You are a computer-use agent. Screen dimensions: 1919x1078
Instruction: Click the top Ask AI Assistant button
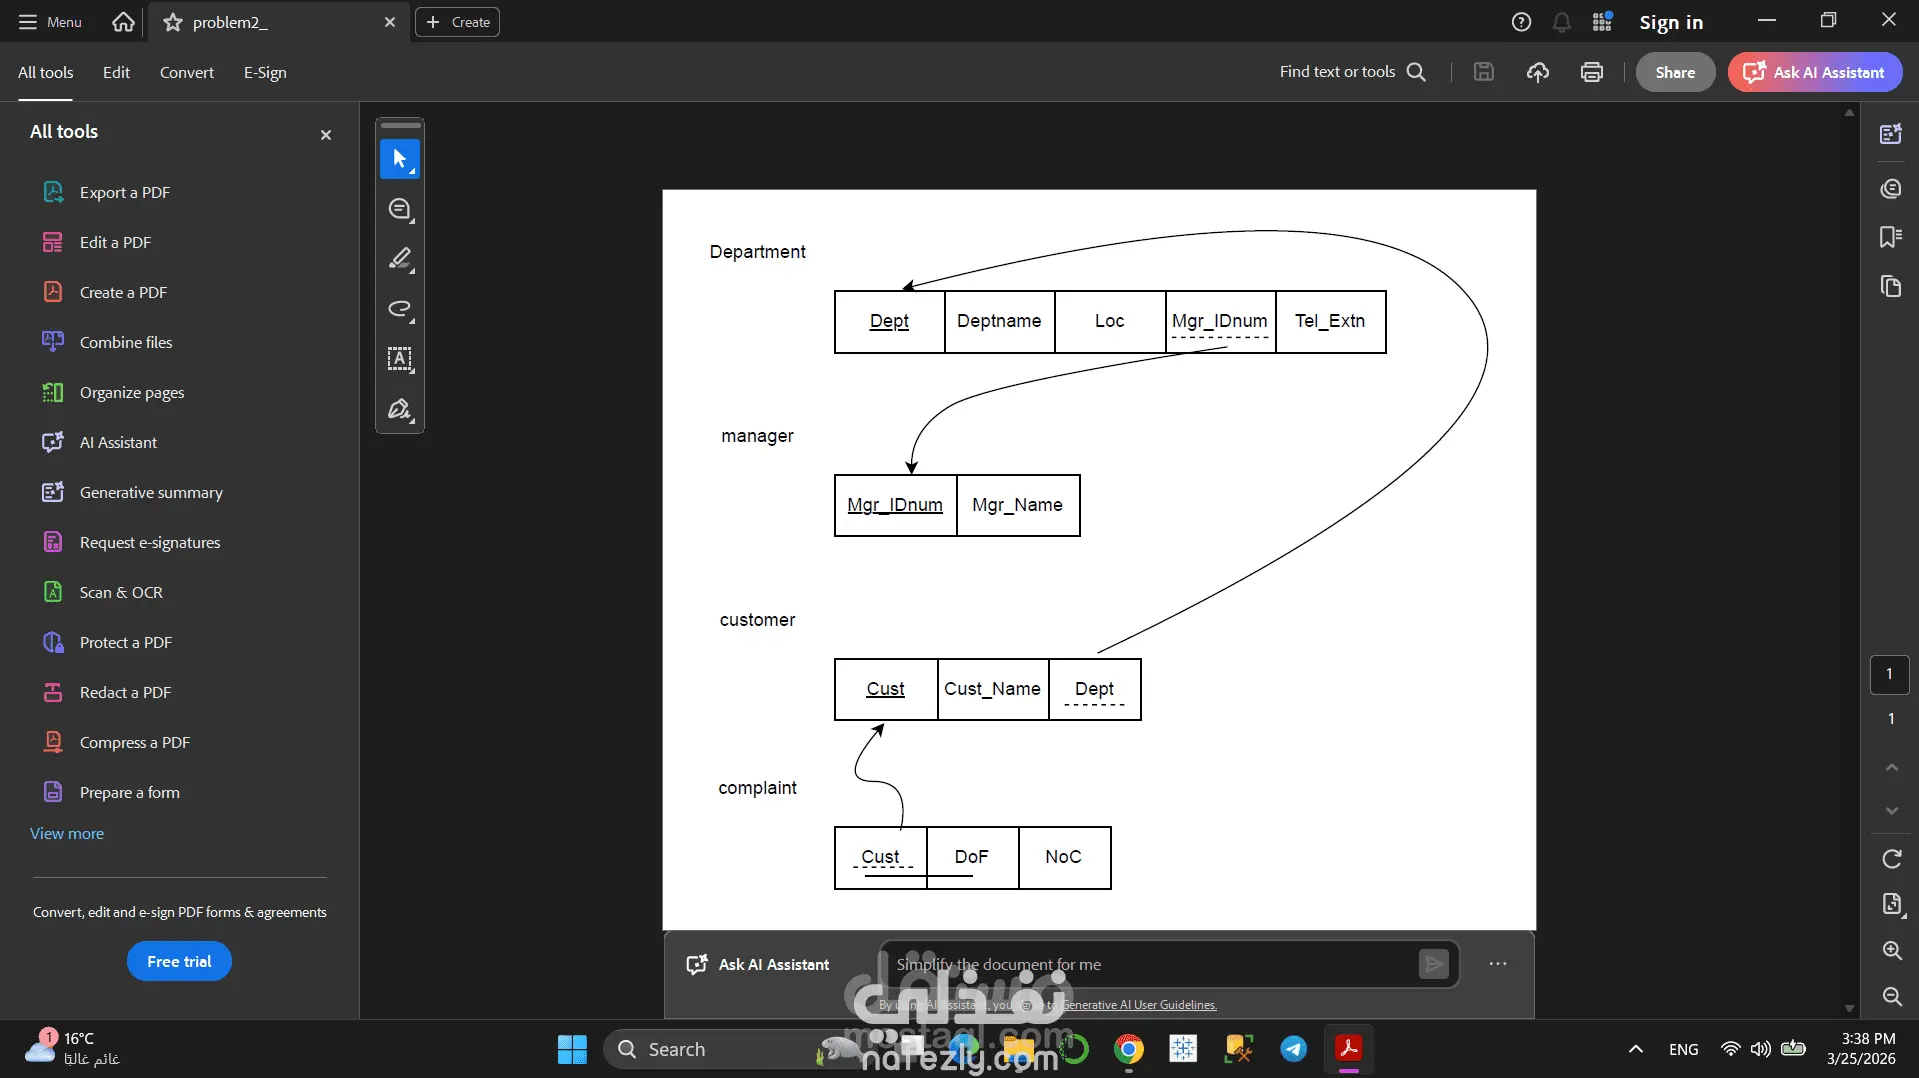pyautogui.click(x=1815, y=72)
